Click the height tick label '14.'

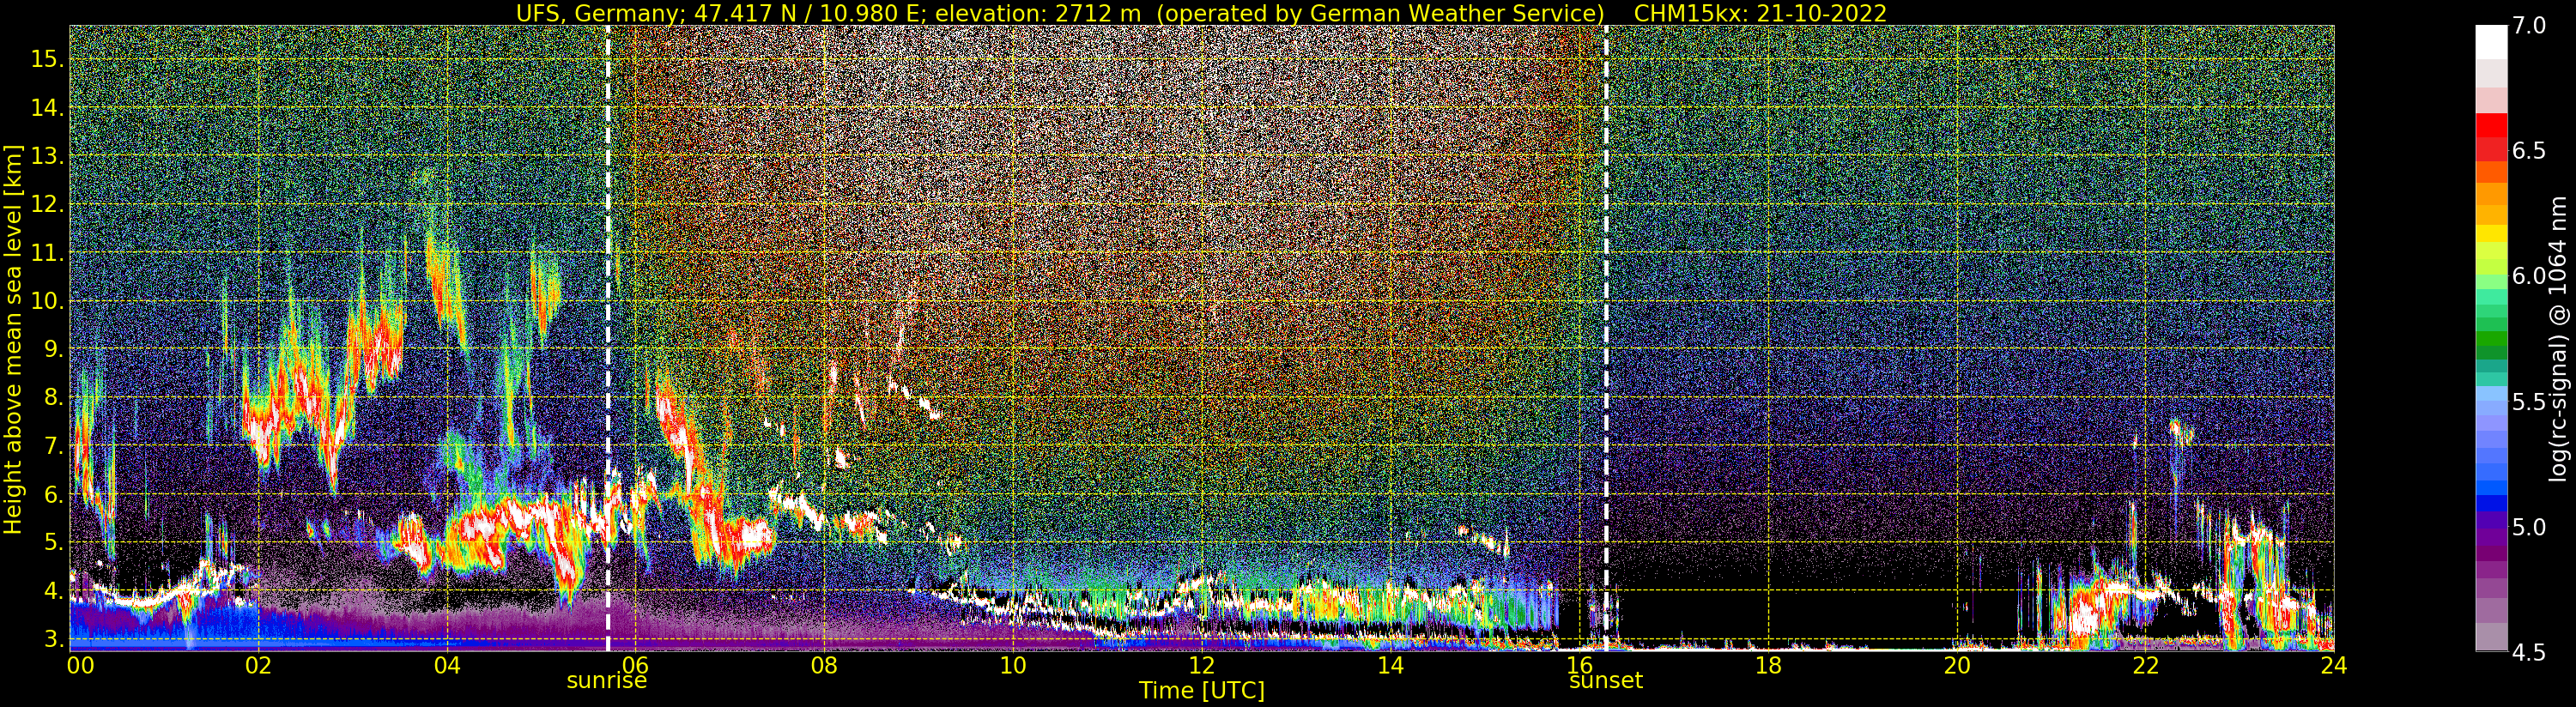click(47, 107)
